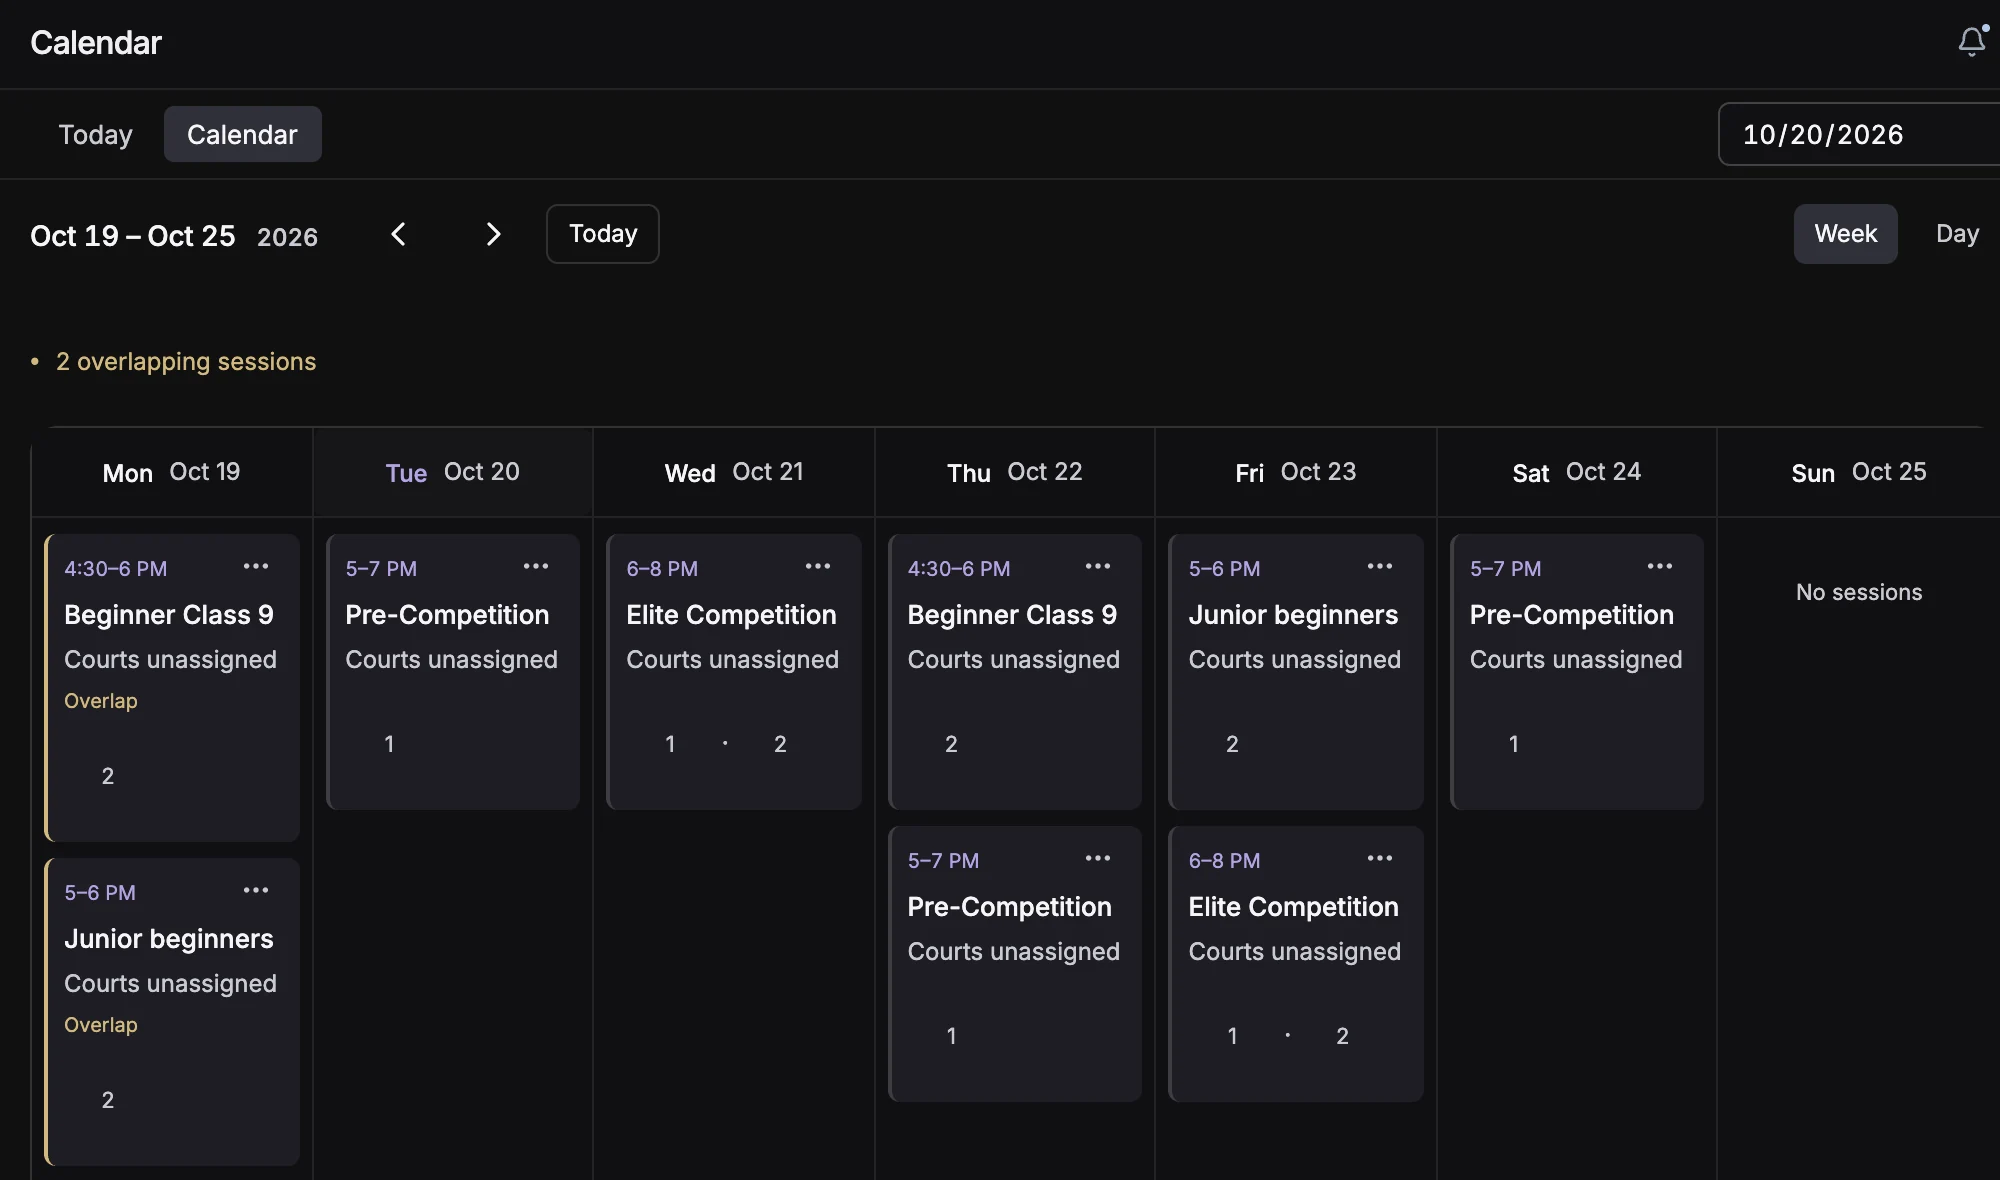Open options menu for Saturday Pre-Competition

point(1660,566)
